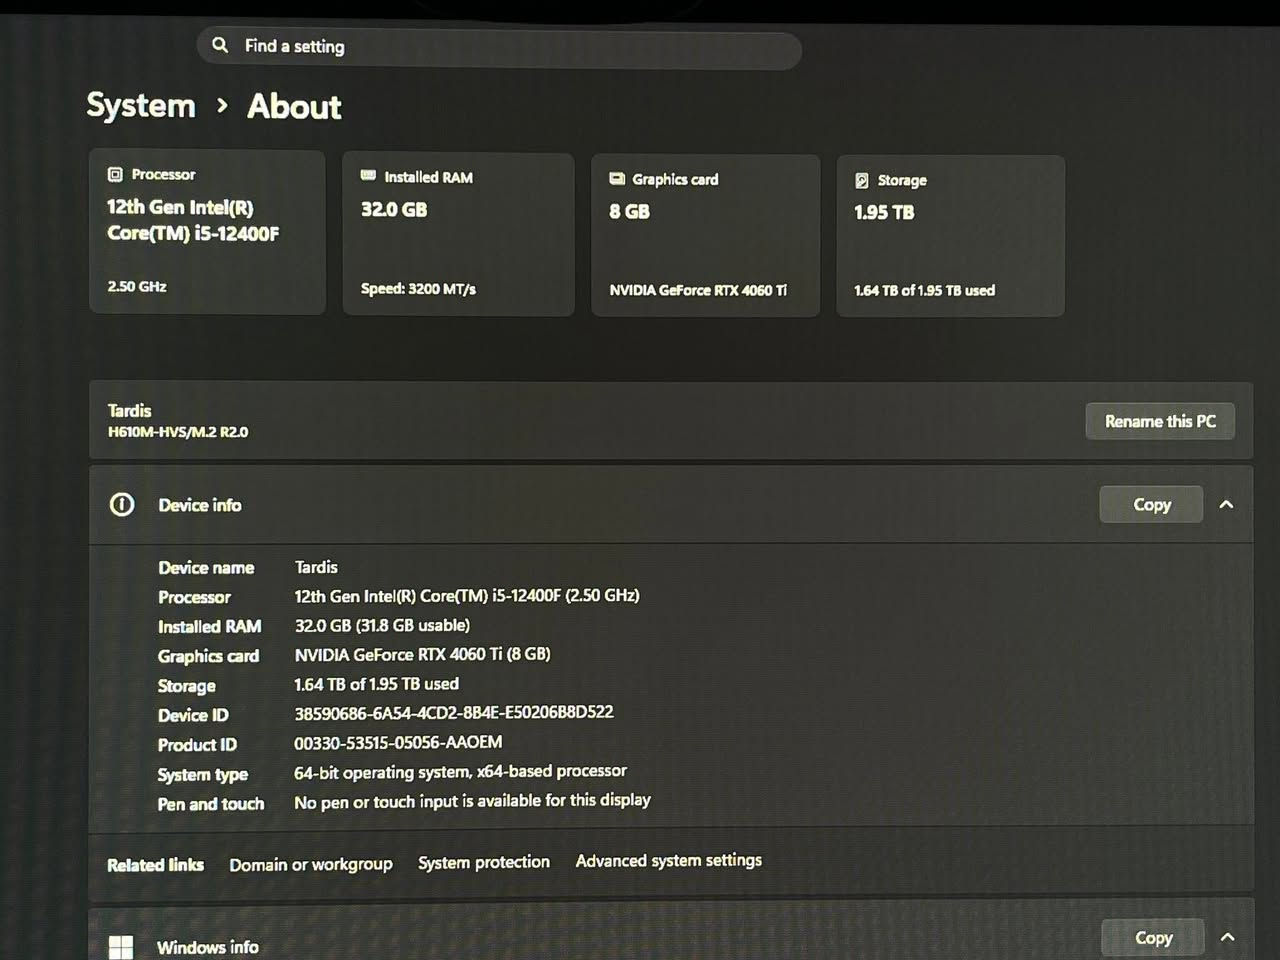The width and height of the screenshot is (1280, 960).
Task: Click the System type label
Action: point(202,775)
